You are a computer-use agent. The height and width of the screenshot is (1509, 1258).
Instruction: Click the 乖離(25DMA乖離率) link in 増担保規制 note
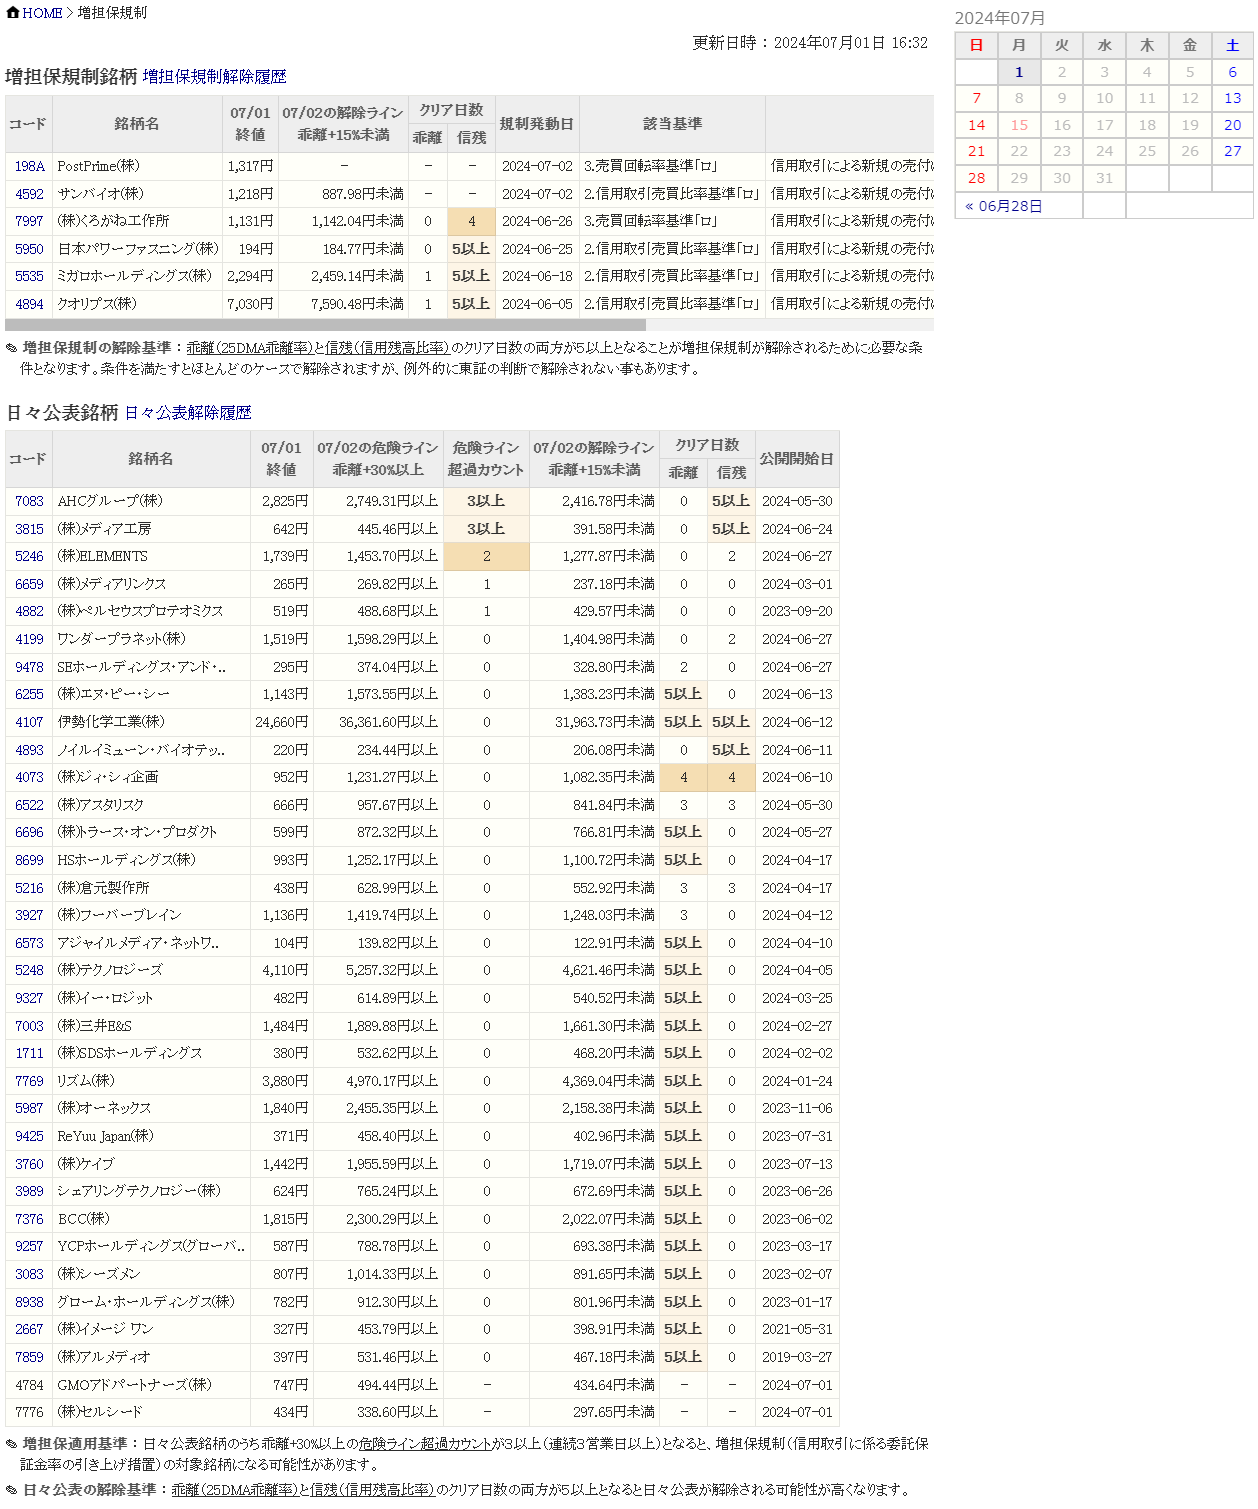tap(249, 348)
